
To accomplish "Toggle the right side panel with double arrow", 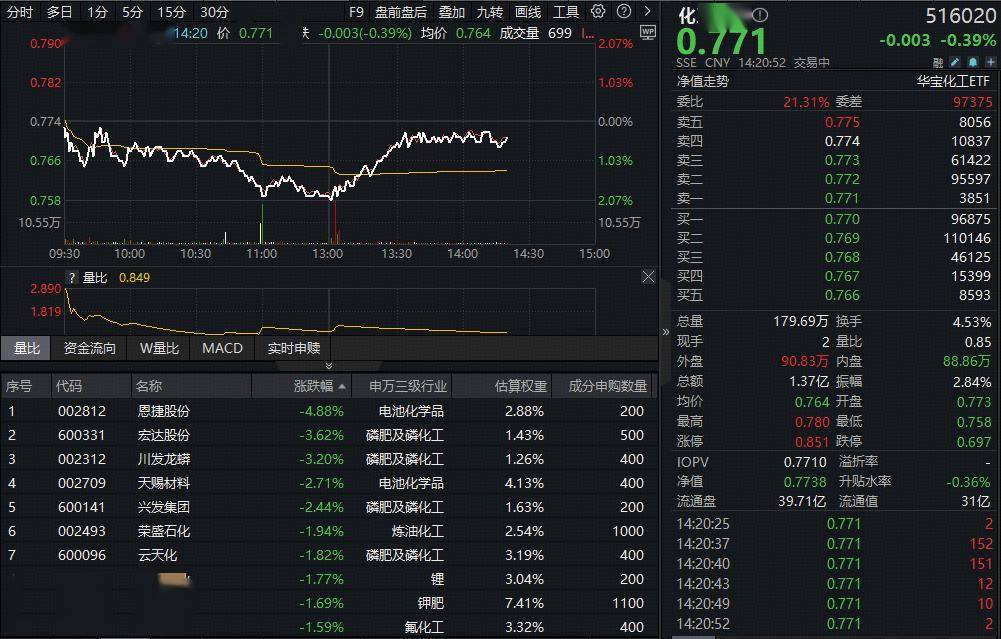I will 666,332.
